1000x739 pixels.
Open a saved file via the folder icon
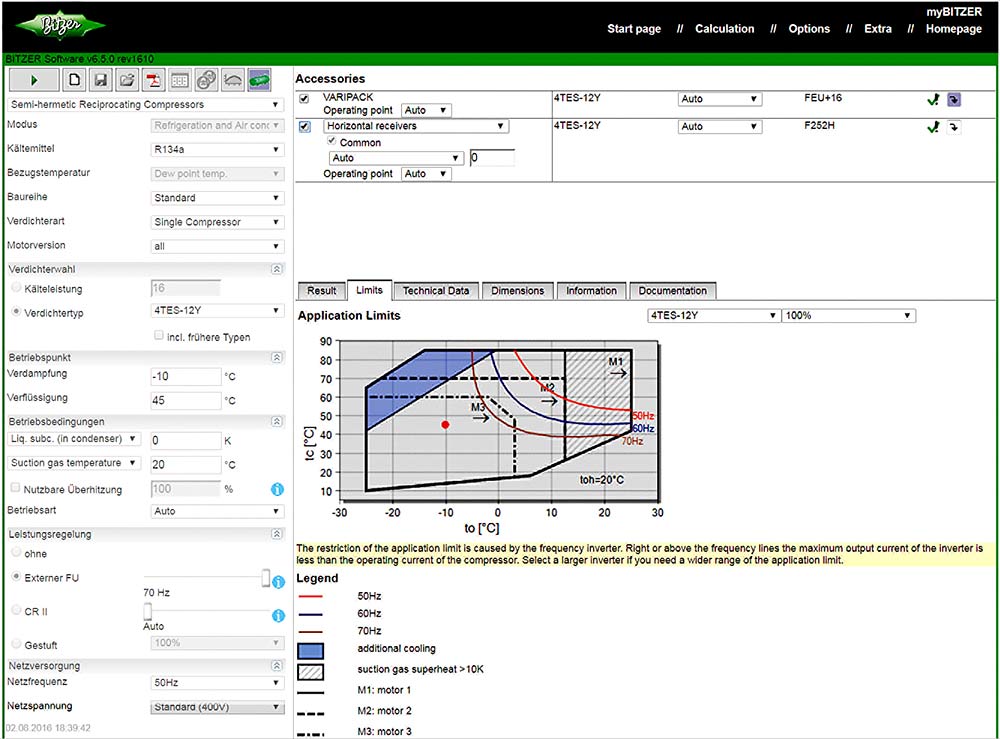[127, 80]
